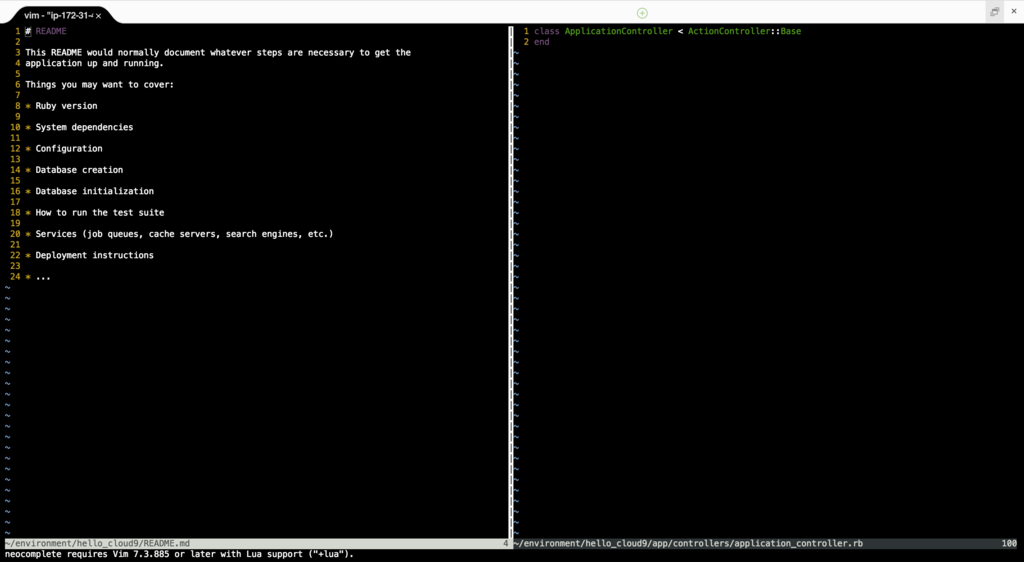Viewport: 1024px width, 562px height.
Task: Click README.md status line path
Action: pyautogui.click(x=97, y=543)
